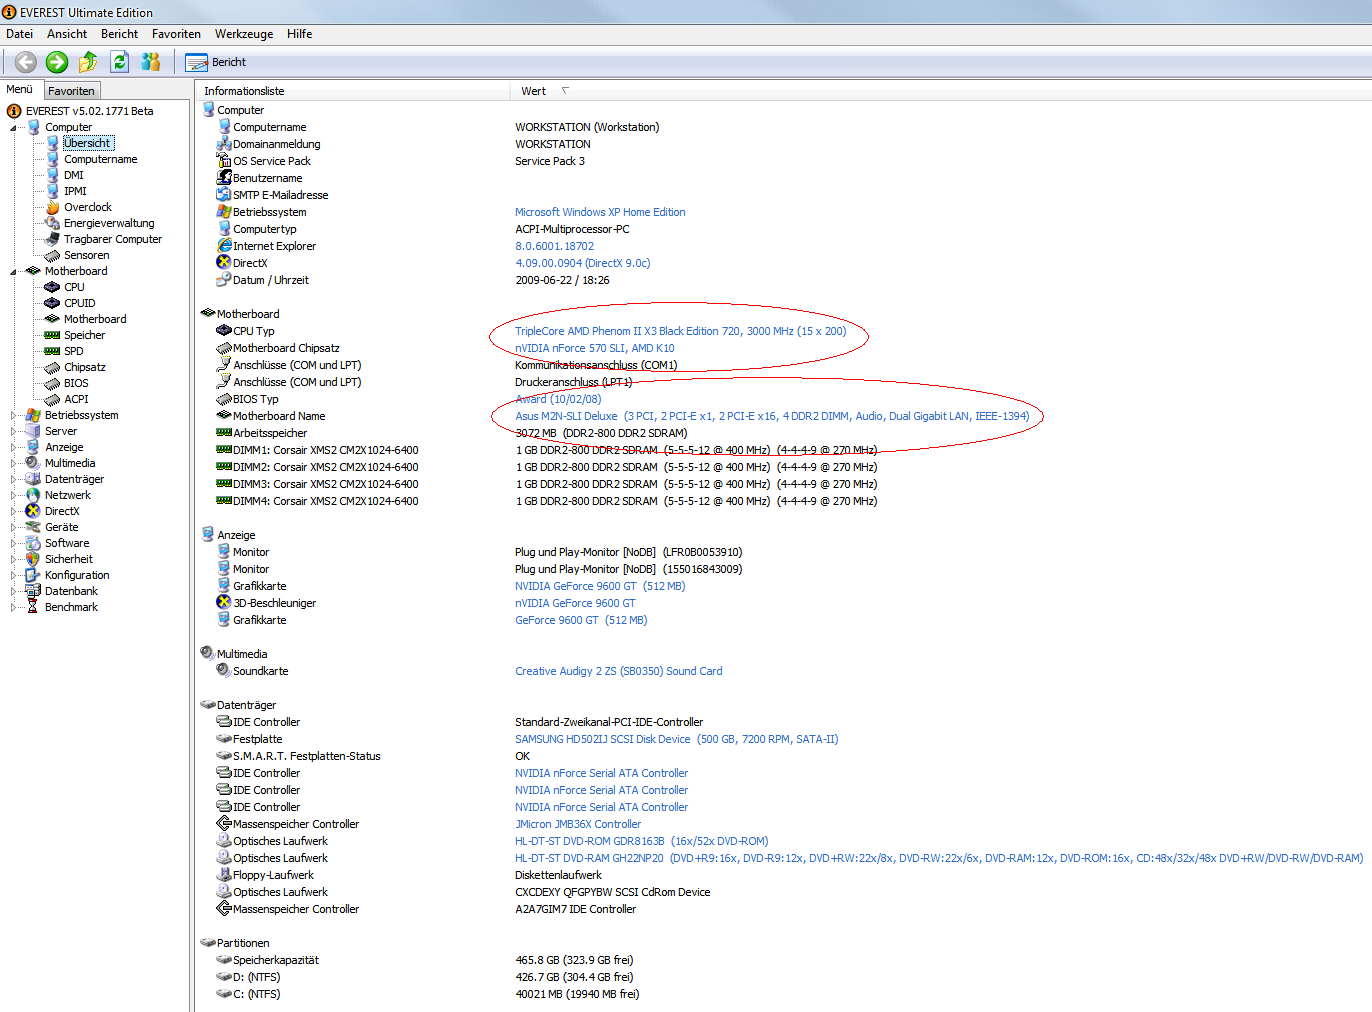This screenshot has height=1012, width=1372.
Task: Click the Internet Explorer row icon
Action: (x=224, y=246)
